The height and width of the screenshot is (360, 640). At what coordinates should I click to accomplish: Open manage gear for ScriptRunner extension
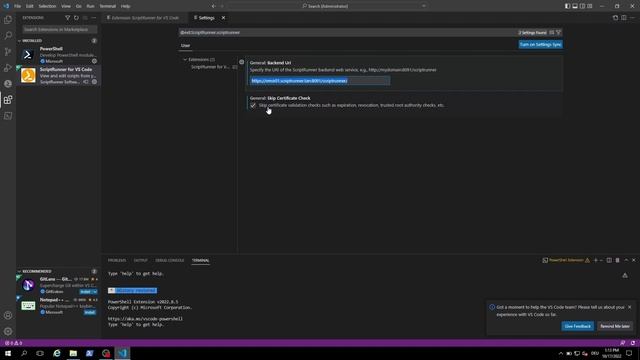[x=94, y=82]
